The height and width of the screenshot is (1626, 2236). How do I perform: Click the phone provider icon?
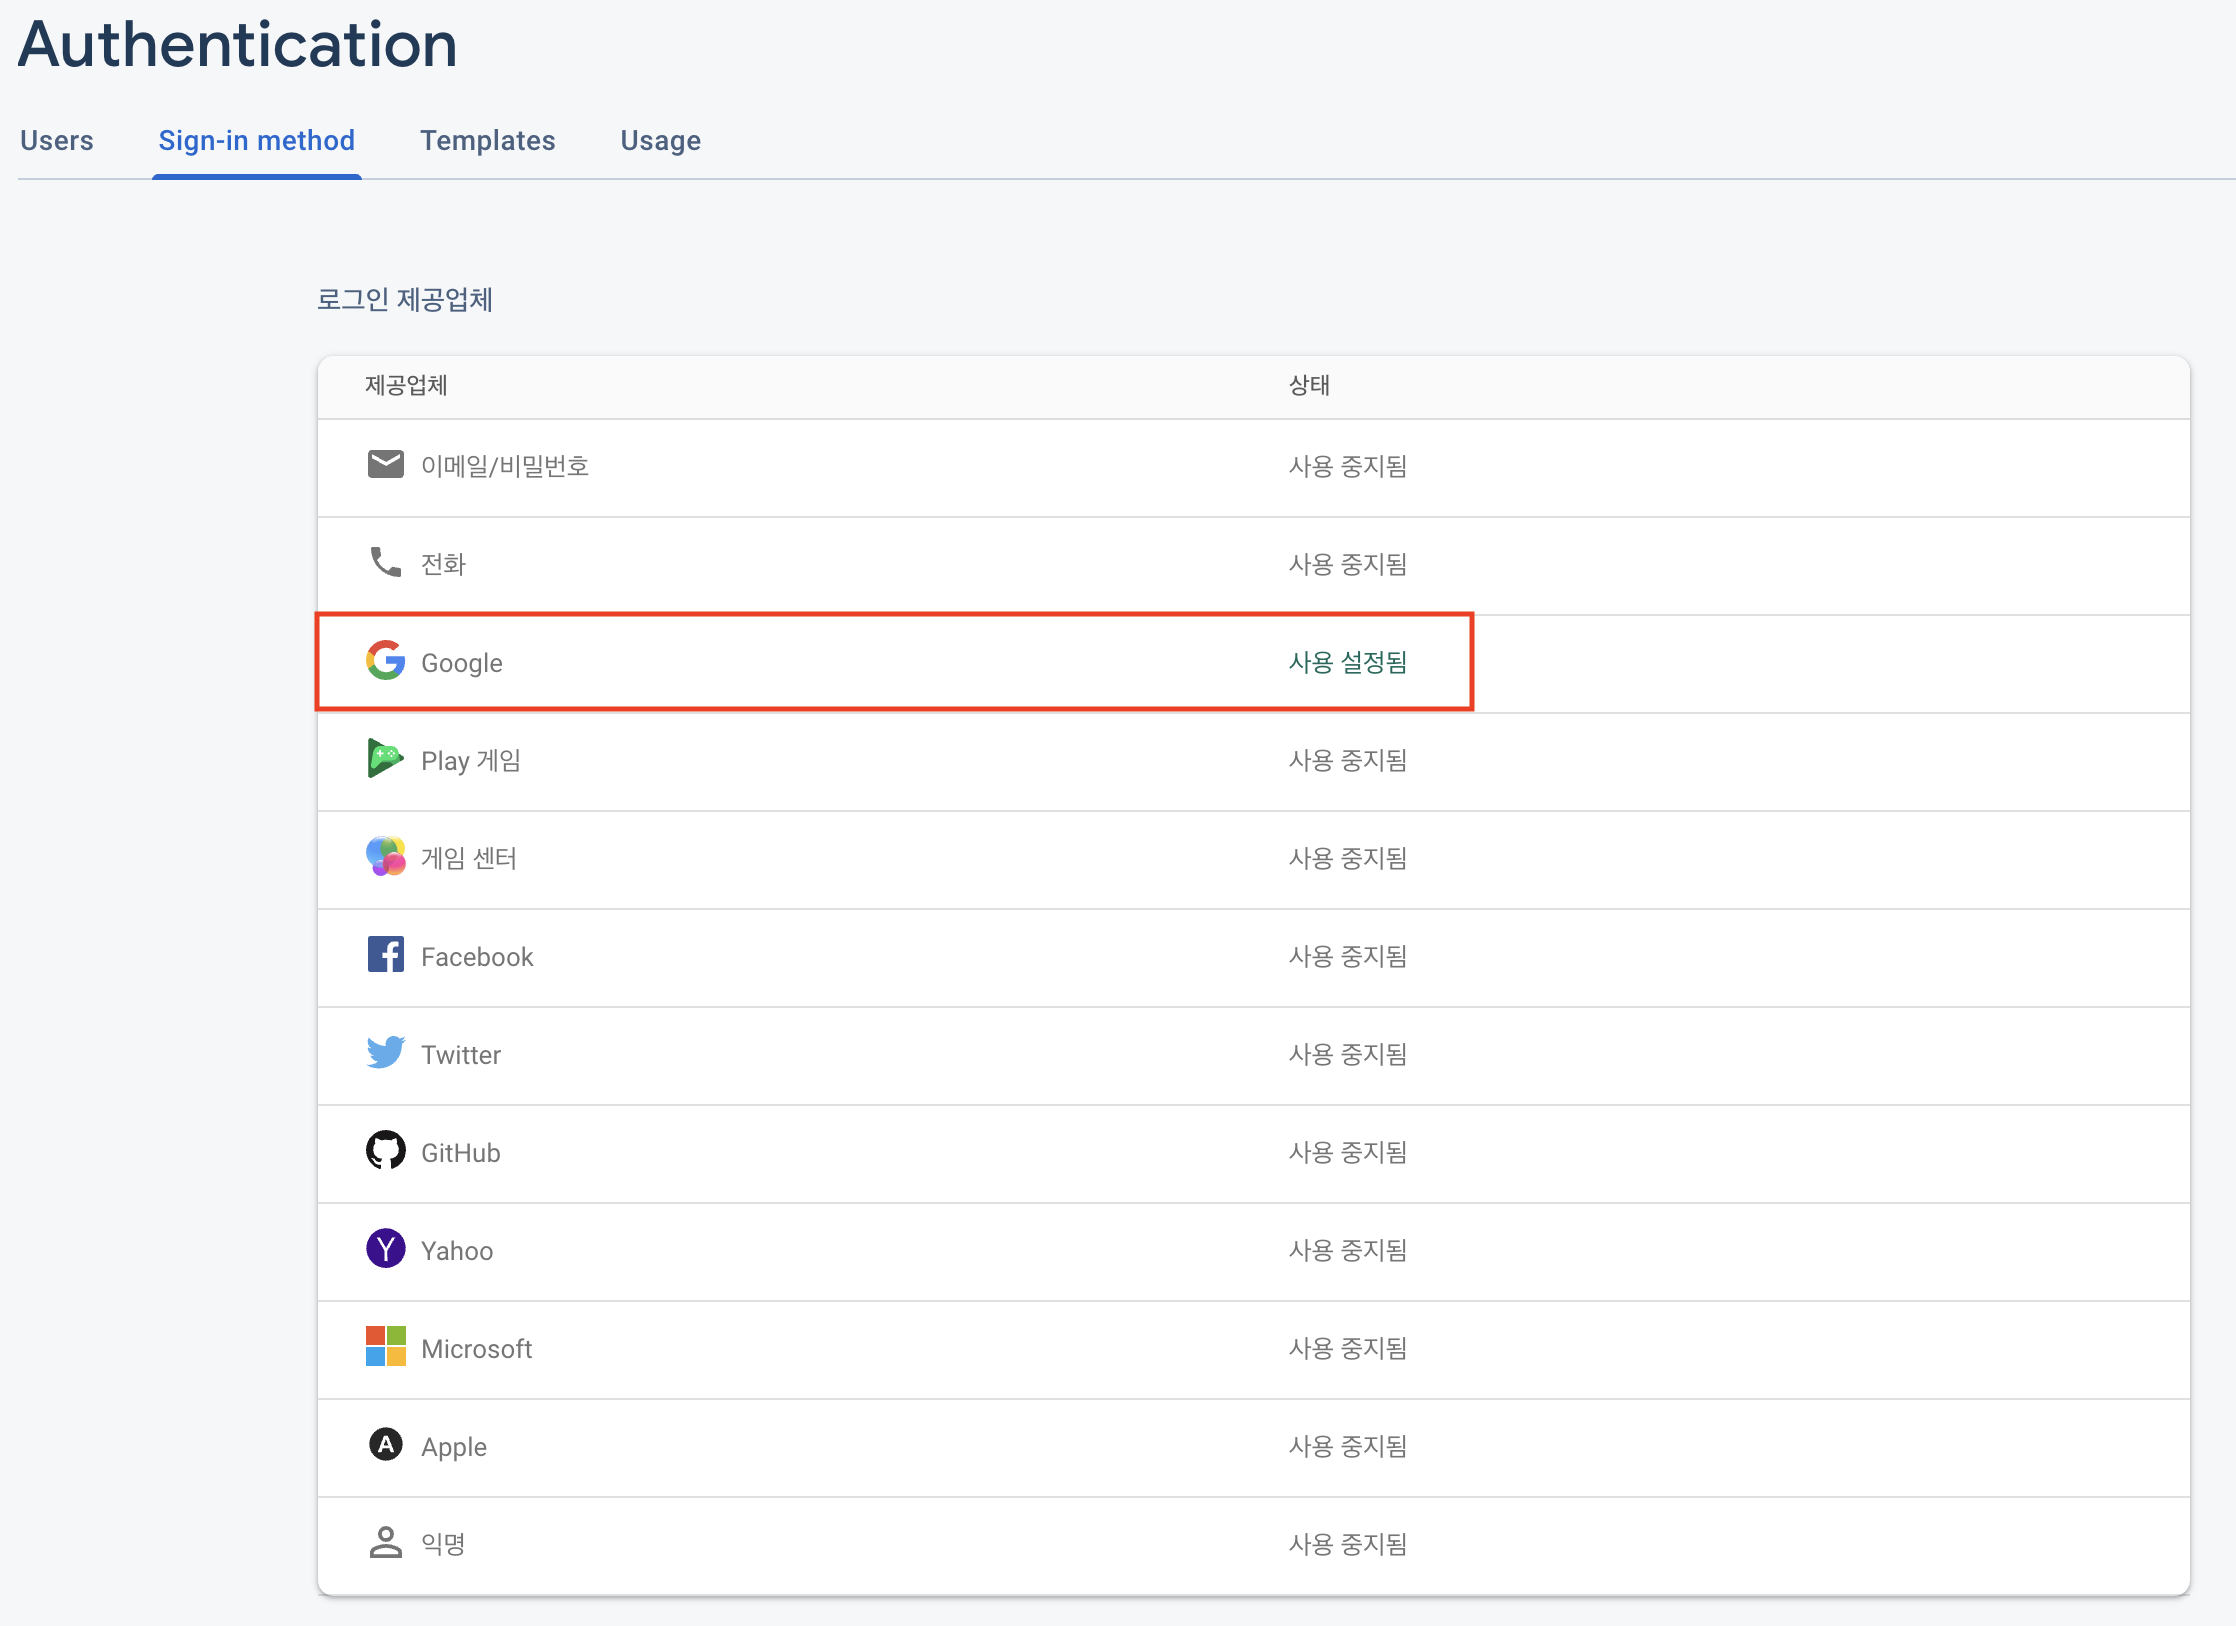(x=385, y=562)
